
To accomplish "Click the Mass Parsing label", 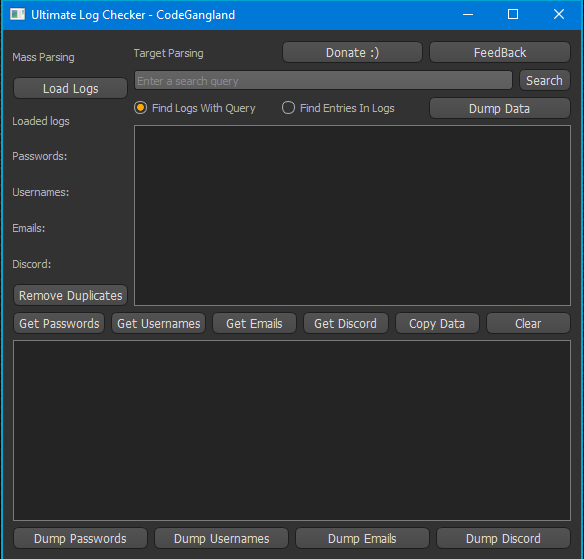I will point(43,57).
